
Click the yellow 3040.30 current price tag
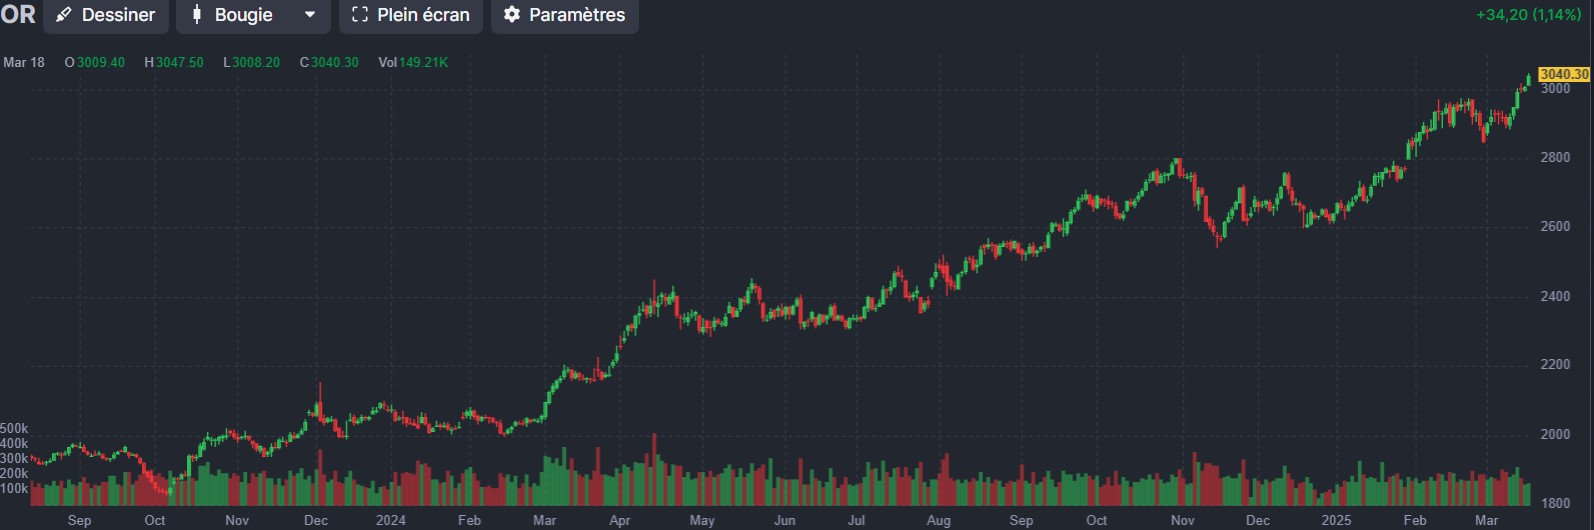pos(1563,74)
